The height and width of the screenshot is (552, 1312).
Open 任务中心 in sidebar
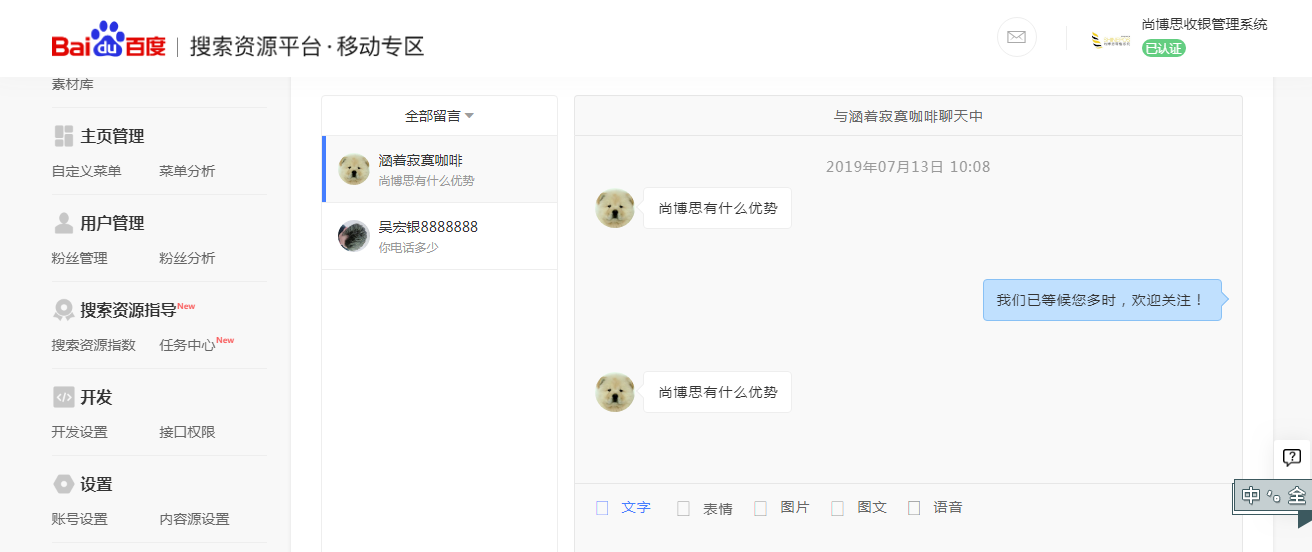click(187, 345)
